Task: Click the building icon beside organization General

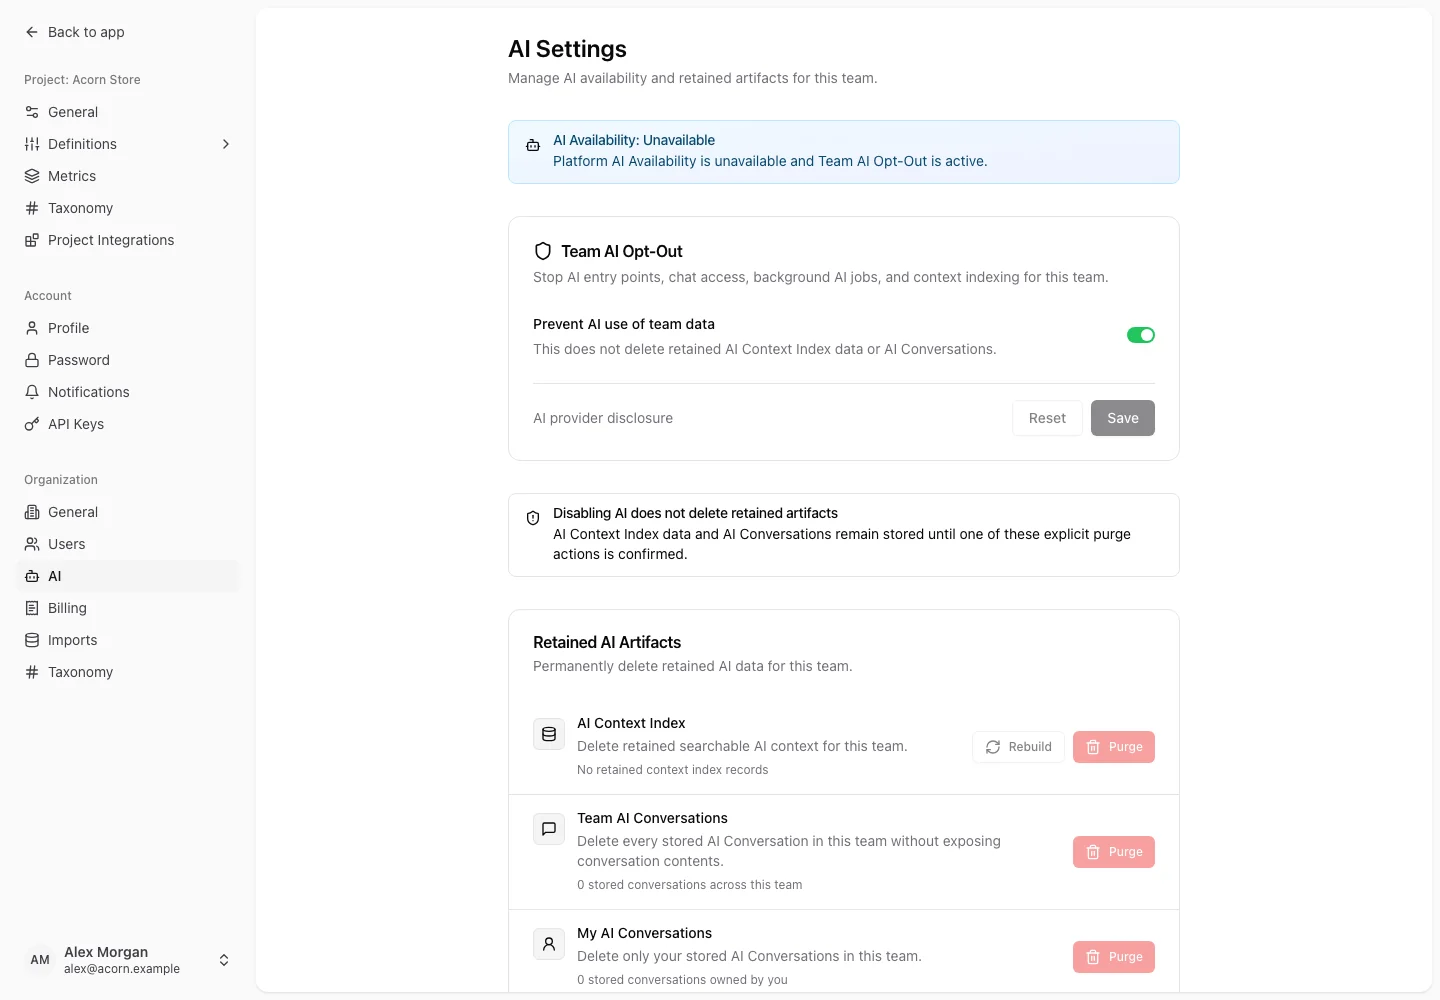Action: (x=32, y=512)
